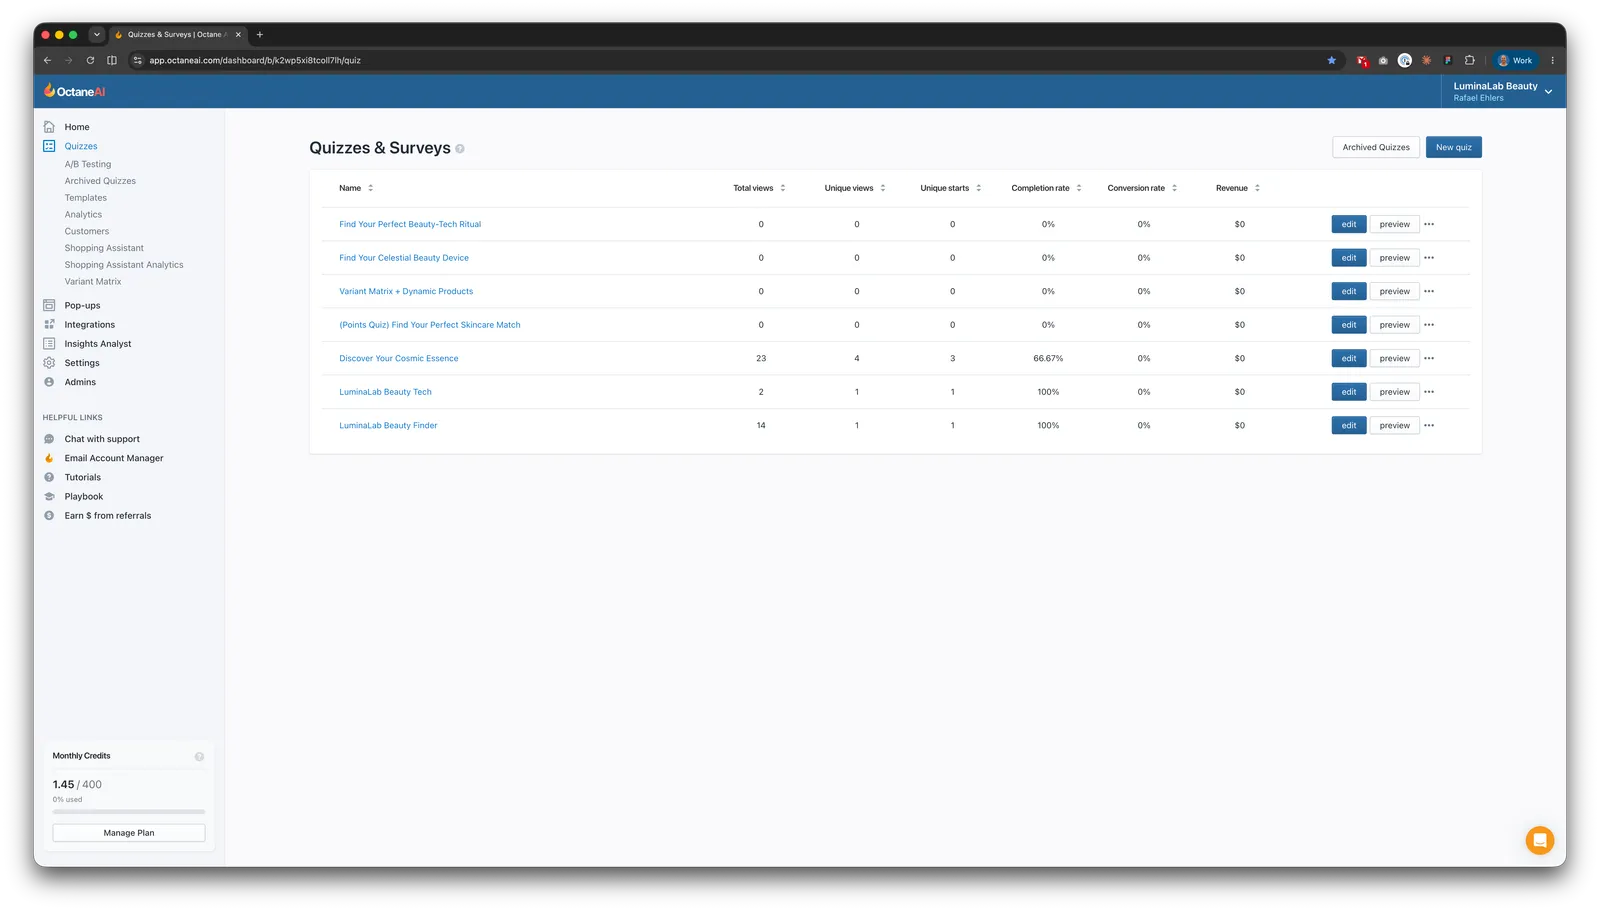The height and width of the screenshot is (911, 1600).
Task: Open more options for Variant Matrix + Dynamic Products
Action: [1429, 291]
